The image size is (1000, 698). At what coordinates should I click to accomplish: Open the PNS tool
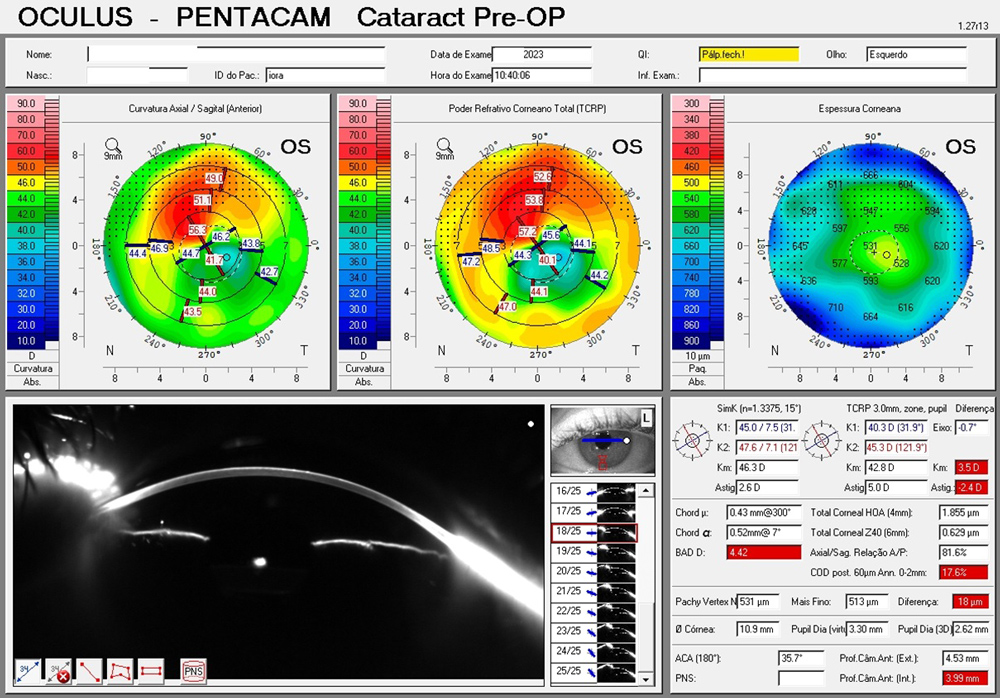click(x=193, y=671)
